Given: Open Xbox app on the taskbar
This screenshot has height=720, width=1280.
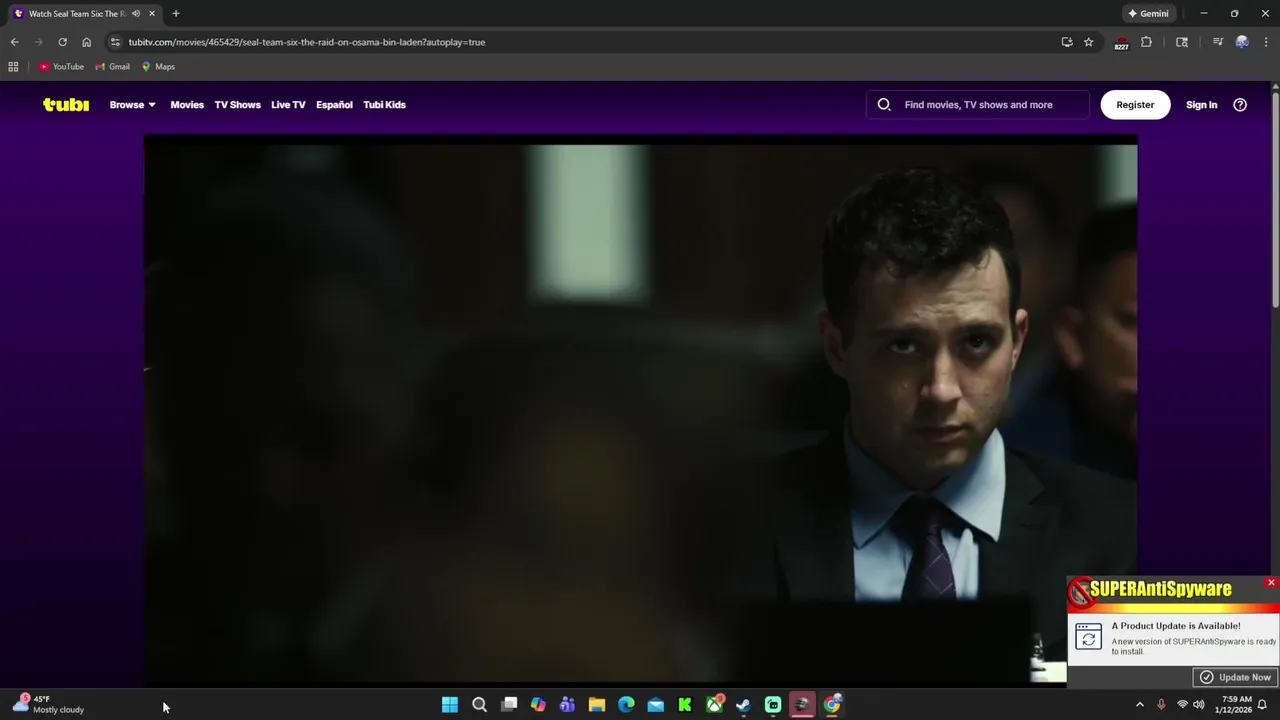Looking at the screenshot, I should click(x=714, y=705).
